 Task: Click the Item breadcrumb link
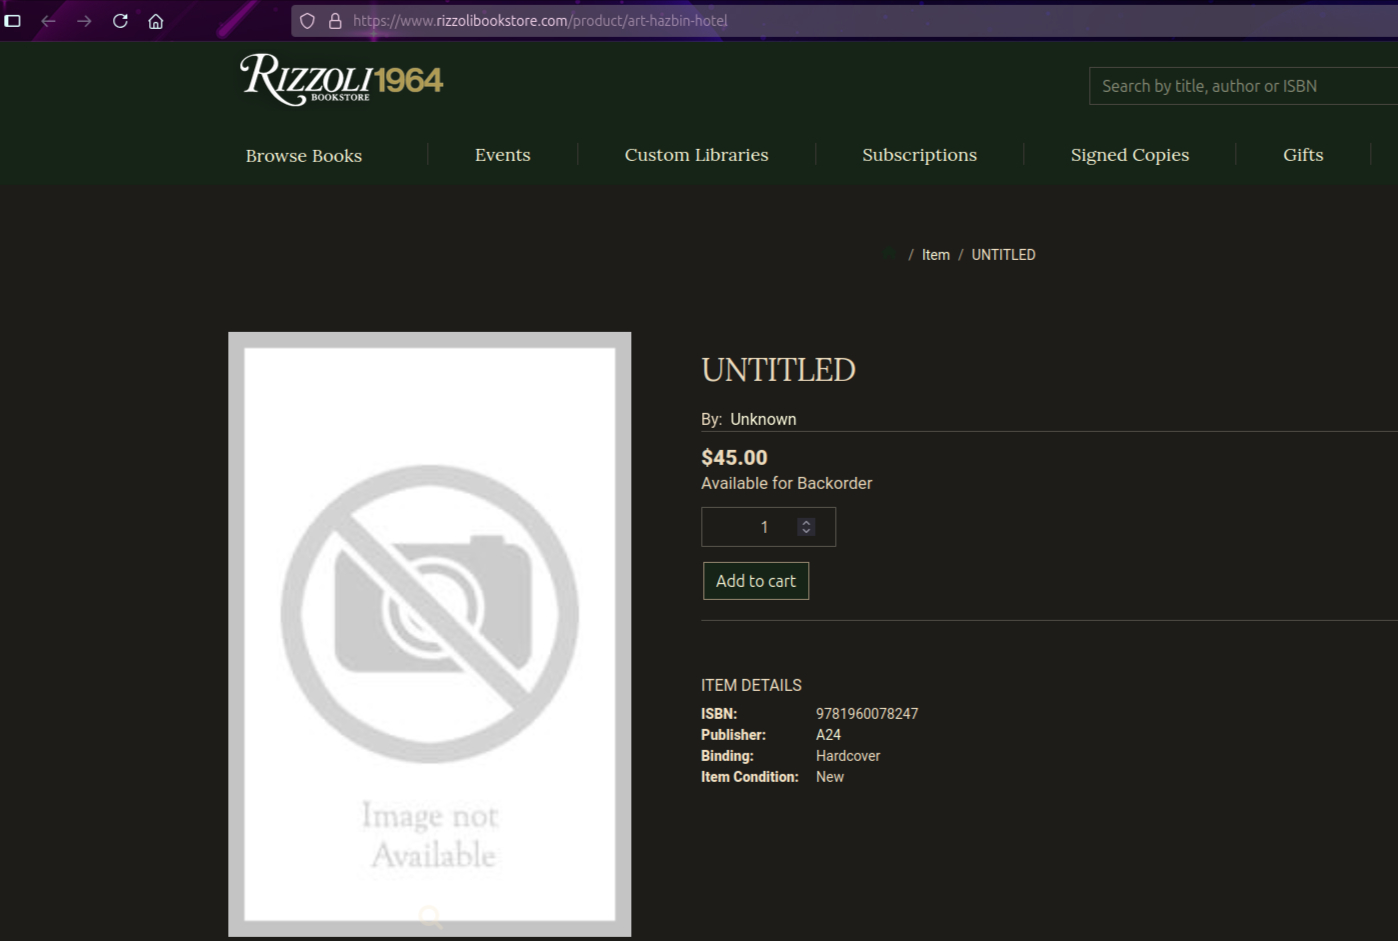(935, 255)
